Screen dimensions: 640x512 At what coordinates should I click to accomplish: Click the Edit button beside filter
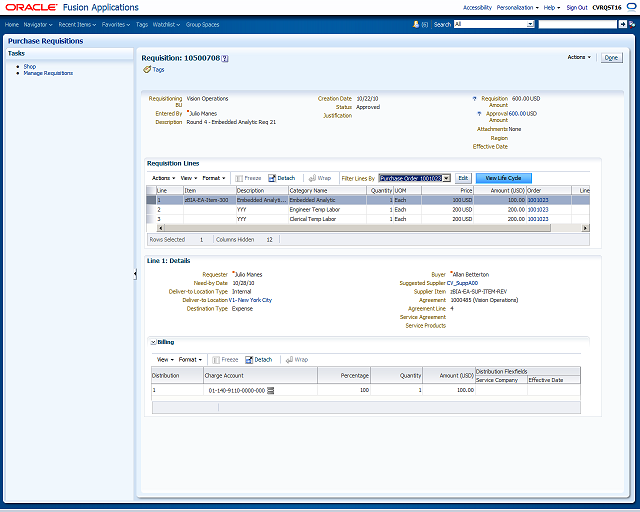pyautogui.click(x=463, y=178)
